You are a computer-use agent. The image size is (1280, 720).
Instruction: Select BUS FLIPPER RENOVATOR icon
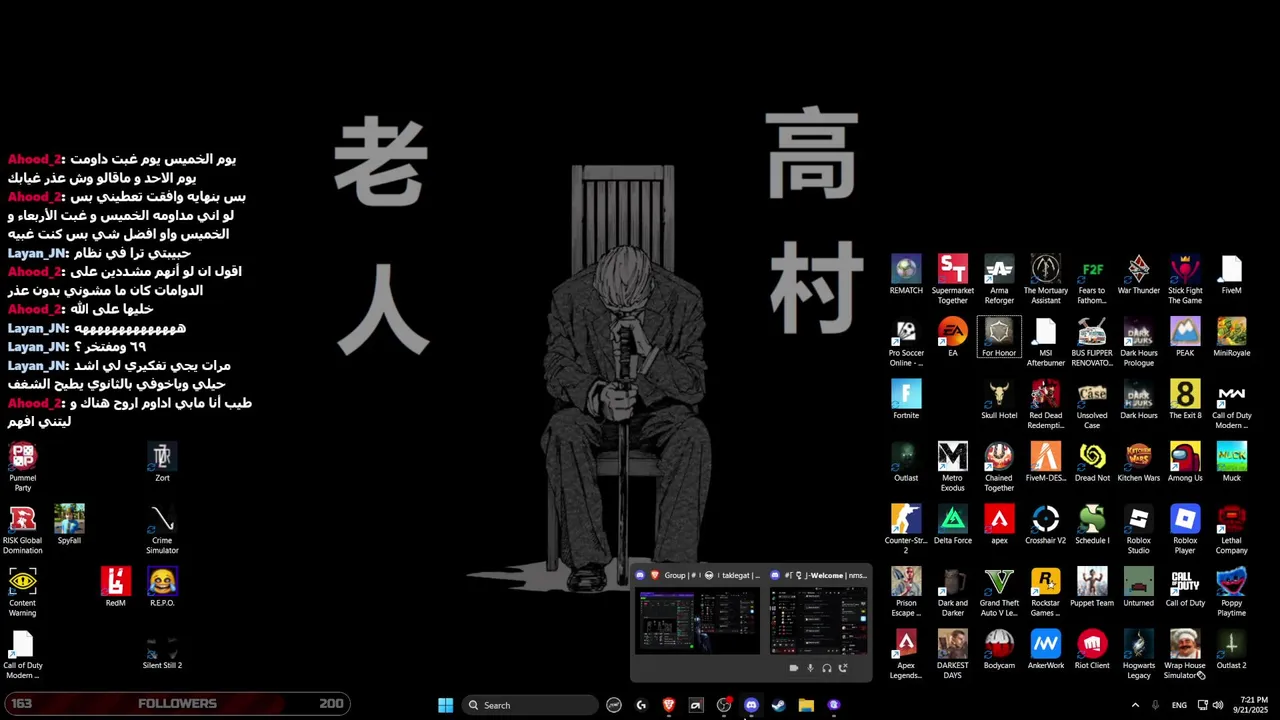(1092, 342)
